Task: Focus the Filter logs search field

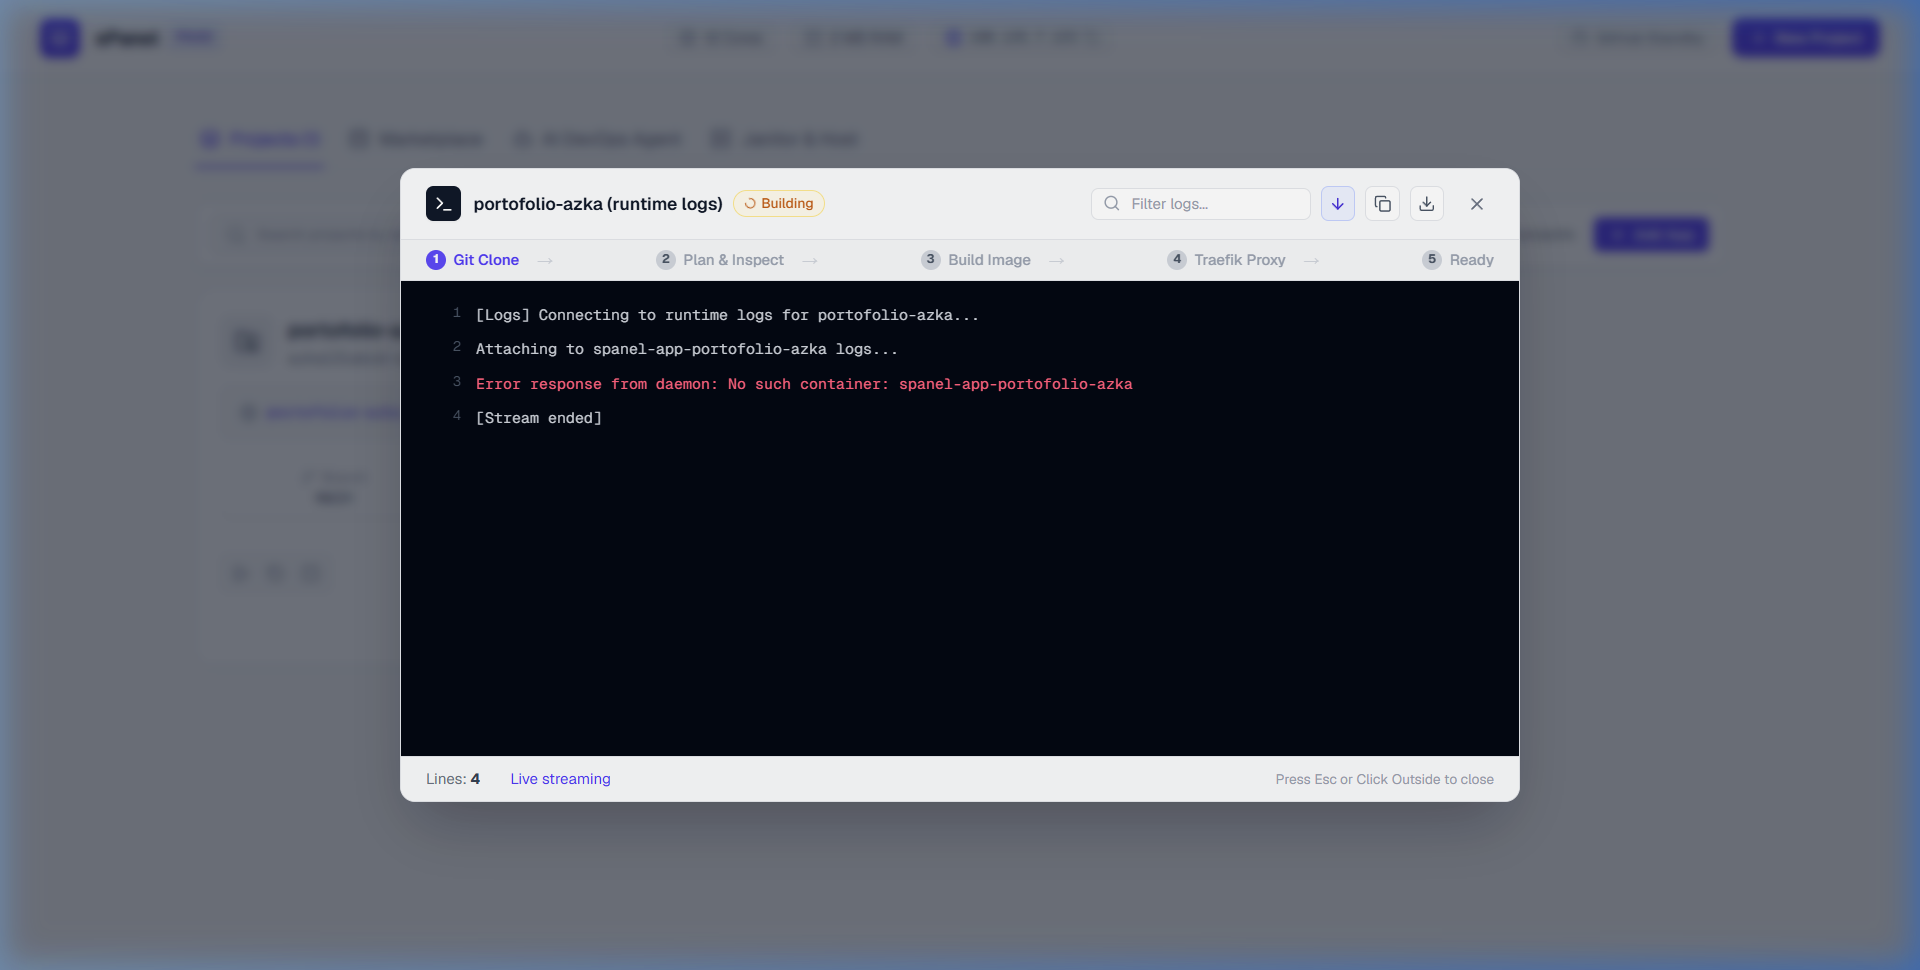Action: [x=1201, y=204]
